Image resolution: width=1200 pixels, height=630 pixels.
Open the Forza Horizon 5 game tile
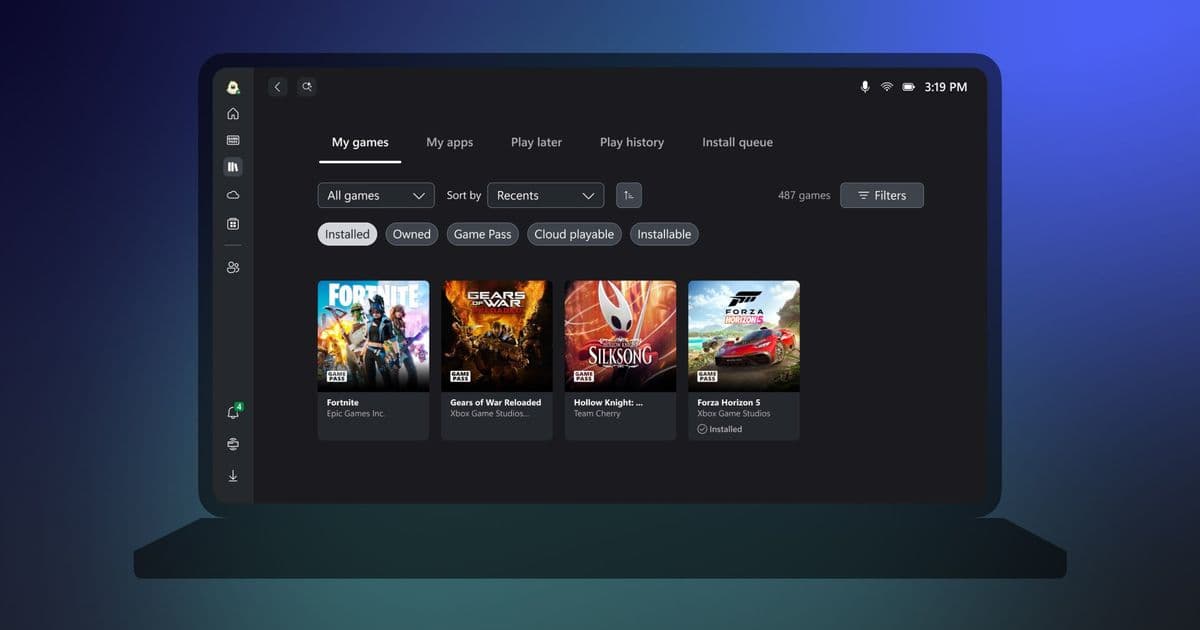[743, 335]
